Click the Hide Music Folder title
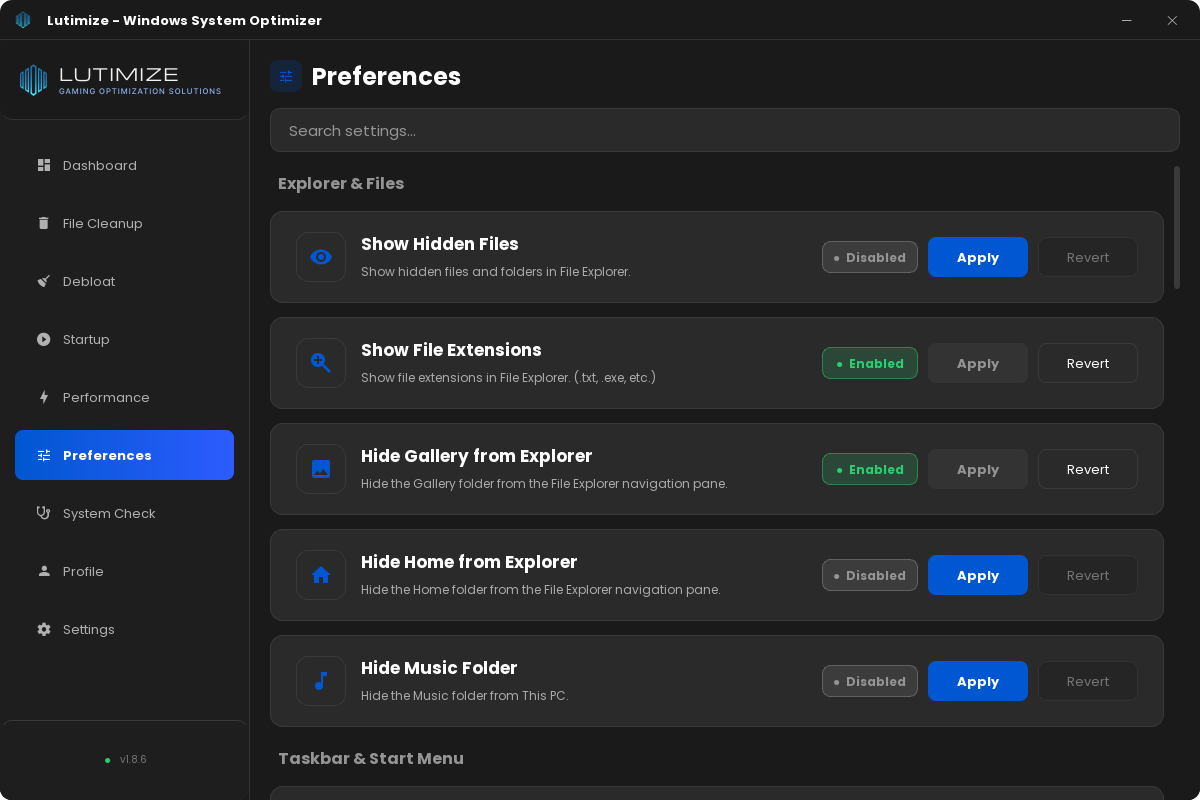This screenshot has width=1200, height=800. pyautogui.click(x=439, y=668)
